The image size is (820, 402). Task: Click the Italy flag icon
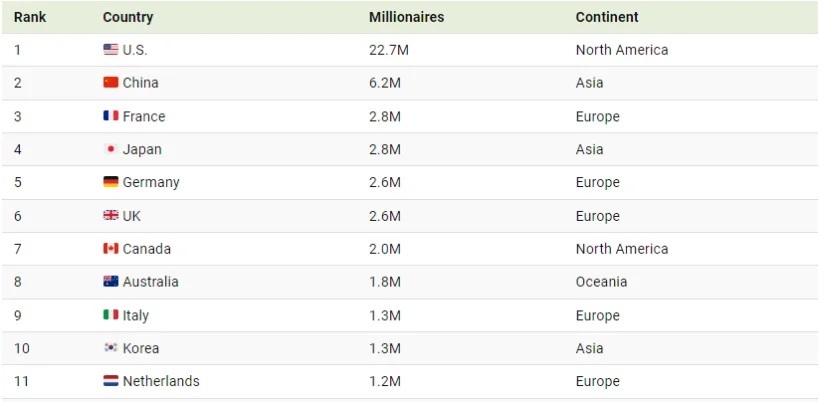[x=111, y=315]
